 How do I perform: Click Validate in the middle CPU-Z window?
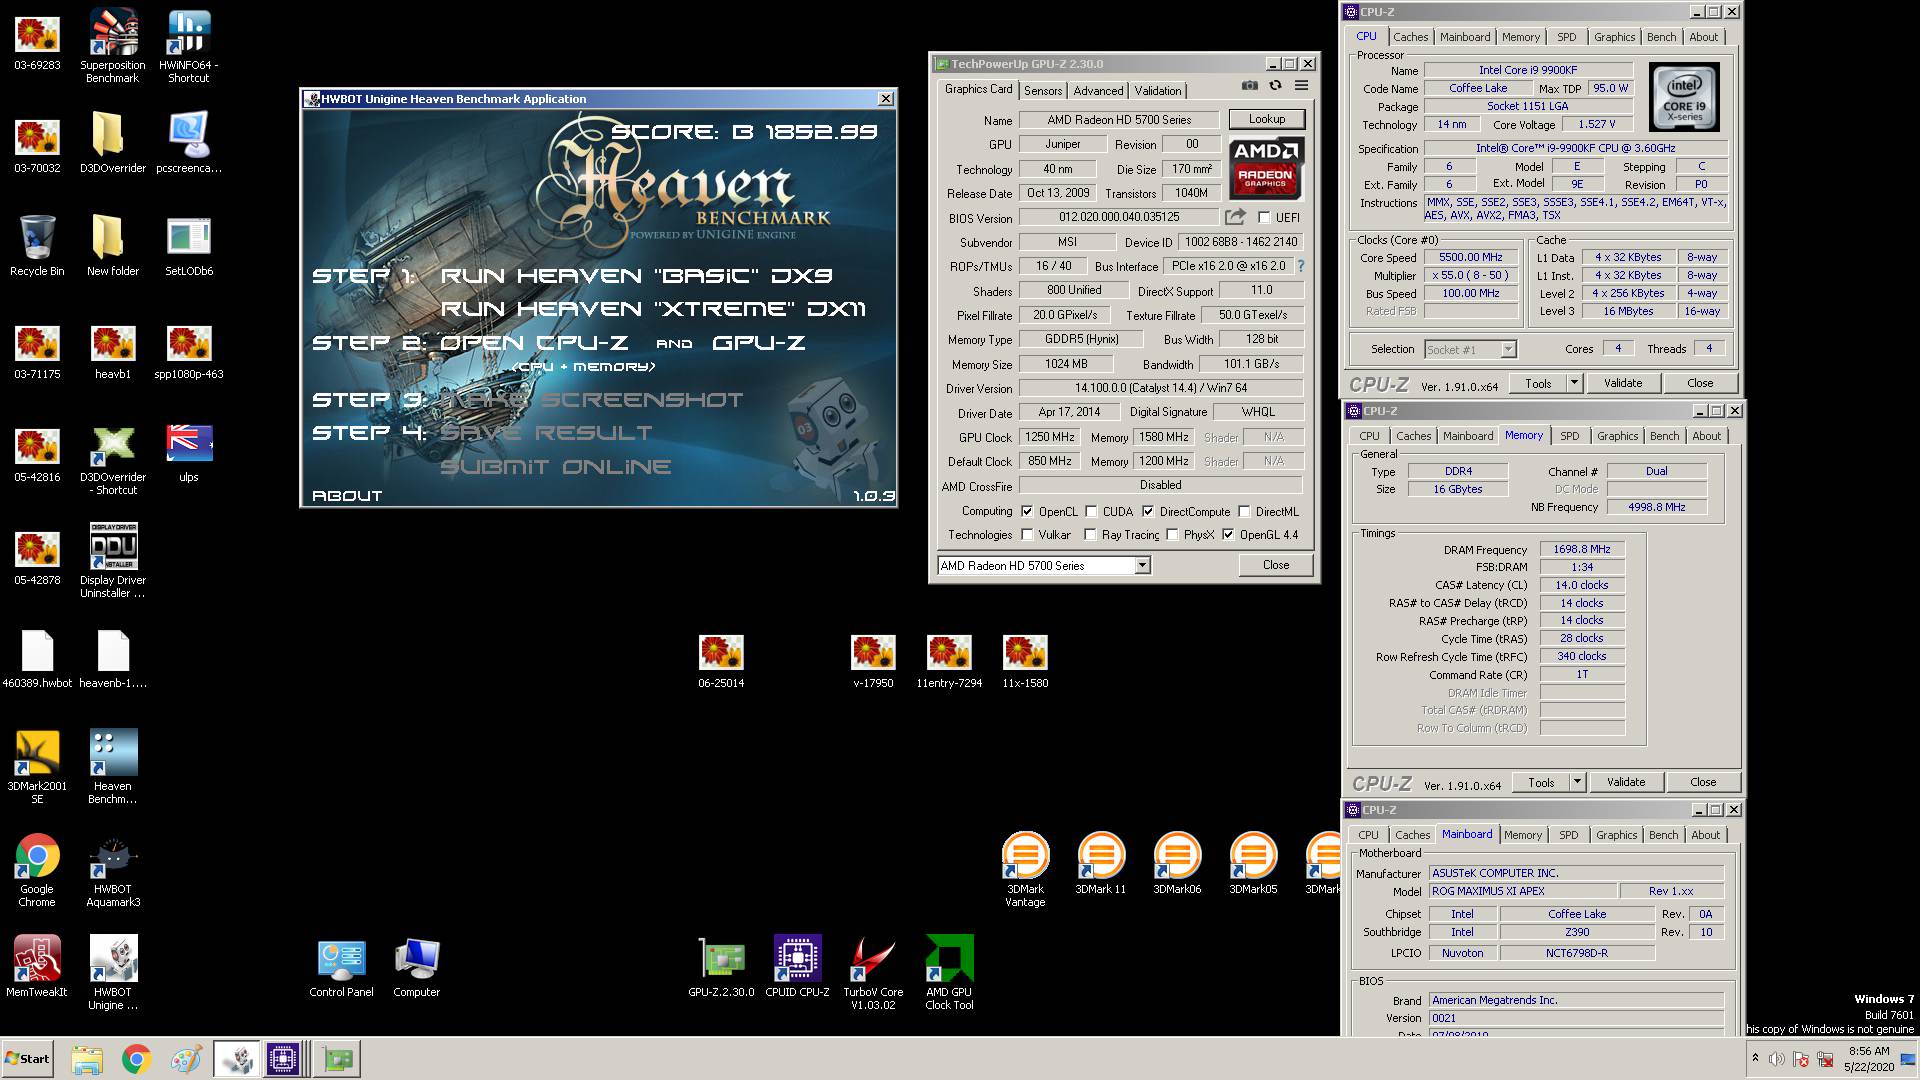click(x=1626, y=782)
